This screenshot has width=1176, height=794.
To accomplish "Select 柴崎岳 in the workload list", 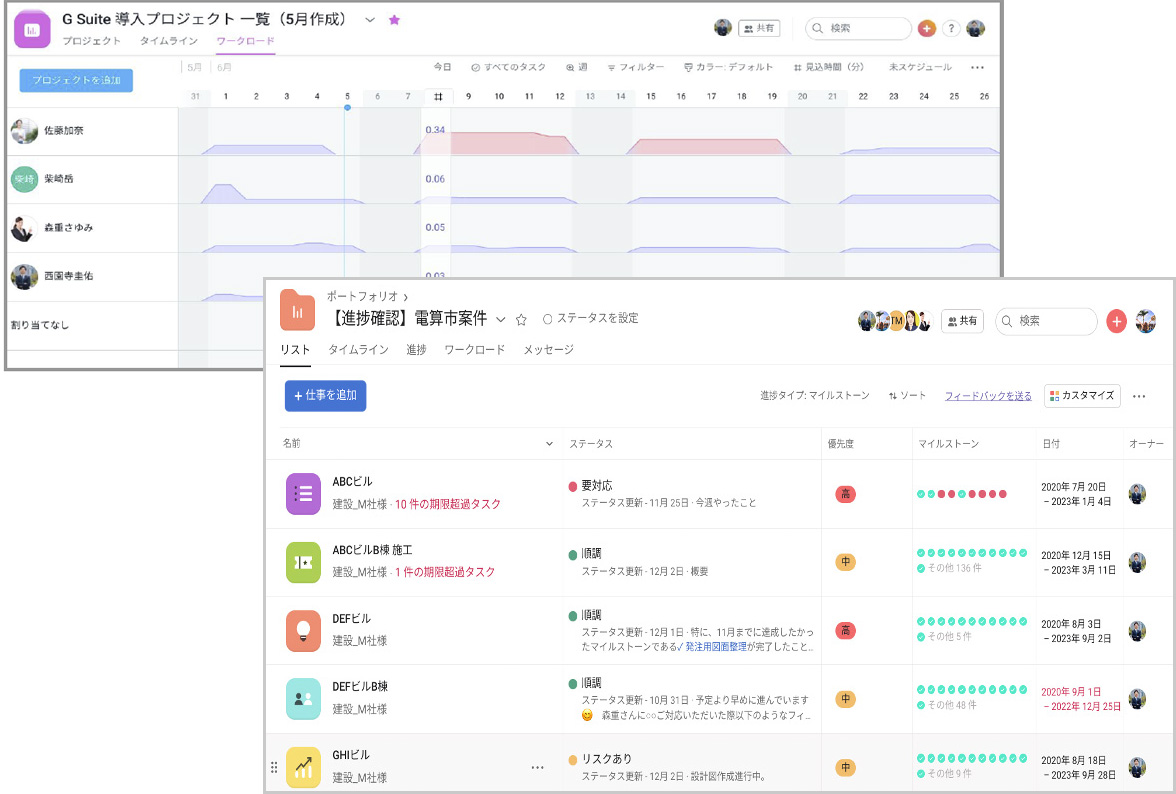I will (x=58, y=179).
